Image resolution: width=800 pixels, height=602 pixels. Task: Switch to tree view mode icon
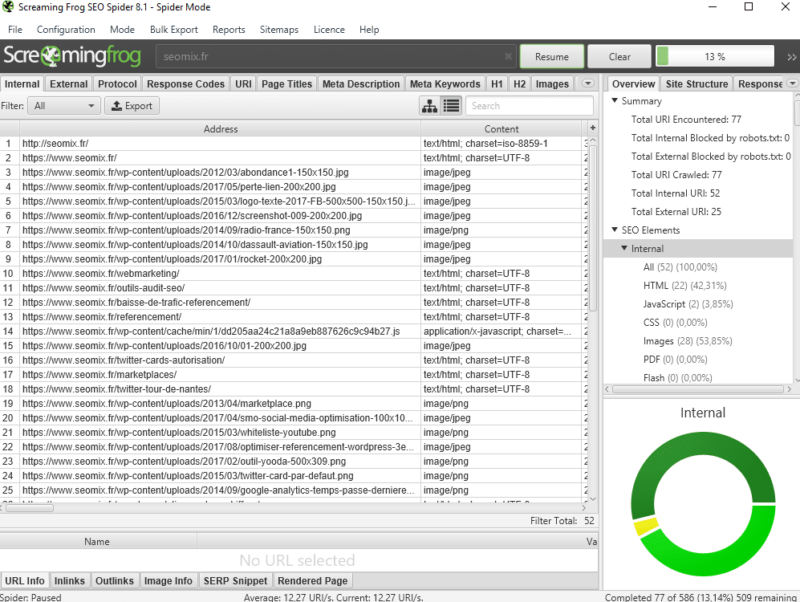429,106
